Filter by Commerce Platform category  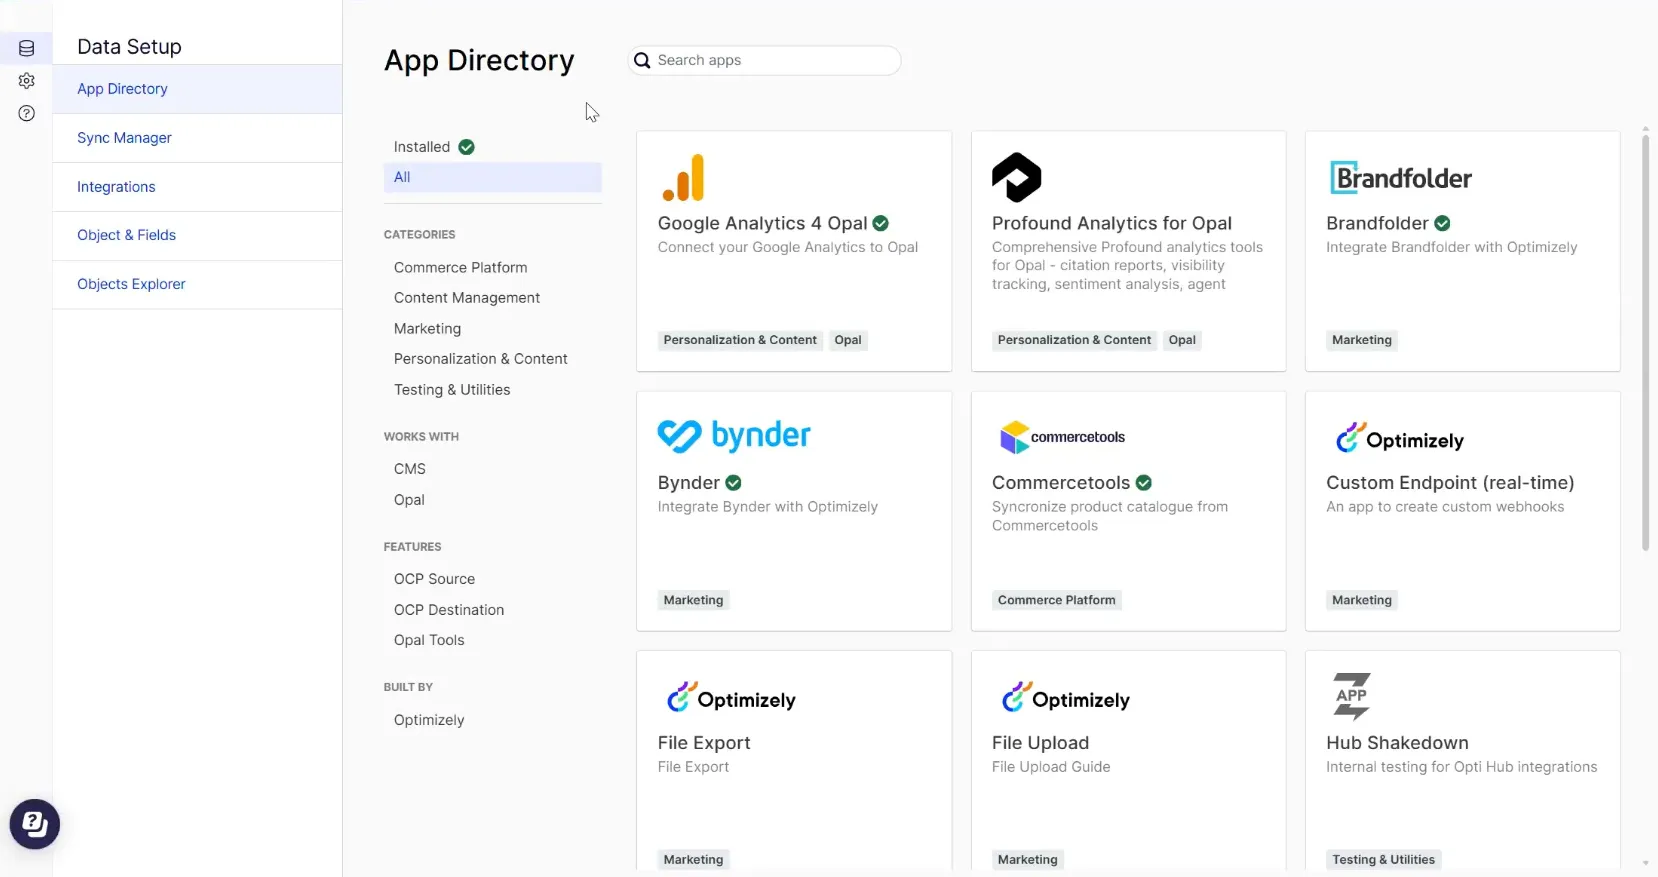[461, 268]
